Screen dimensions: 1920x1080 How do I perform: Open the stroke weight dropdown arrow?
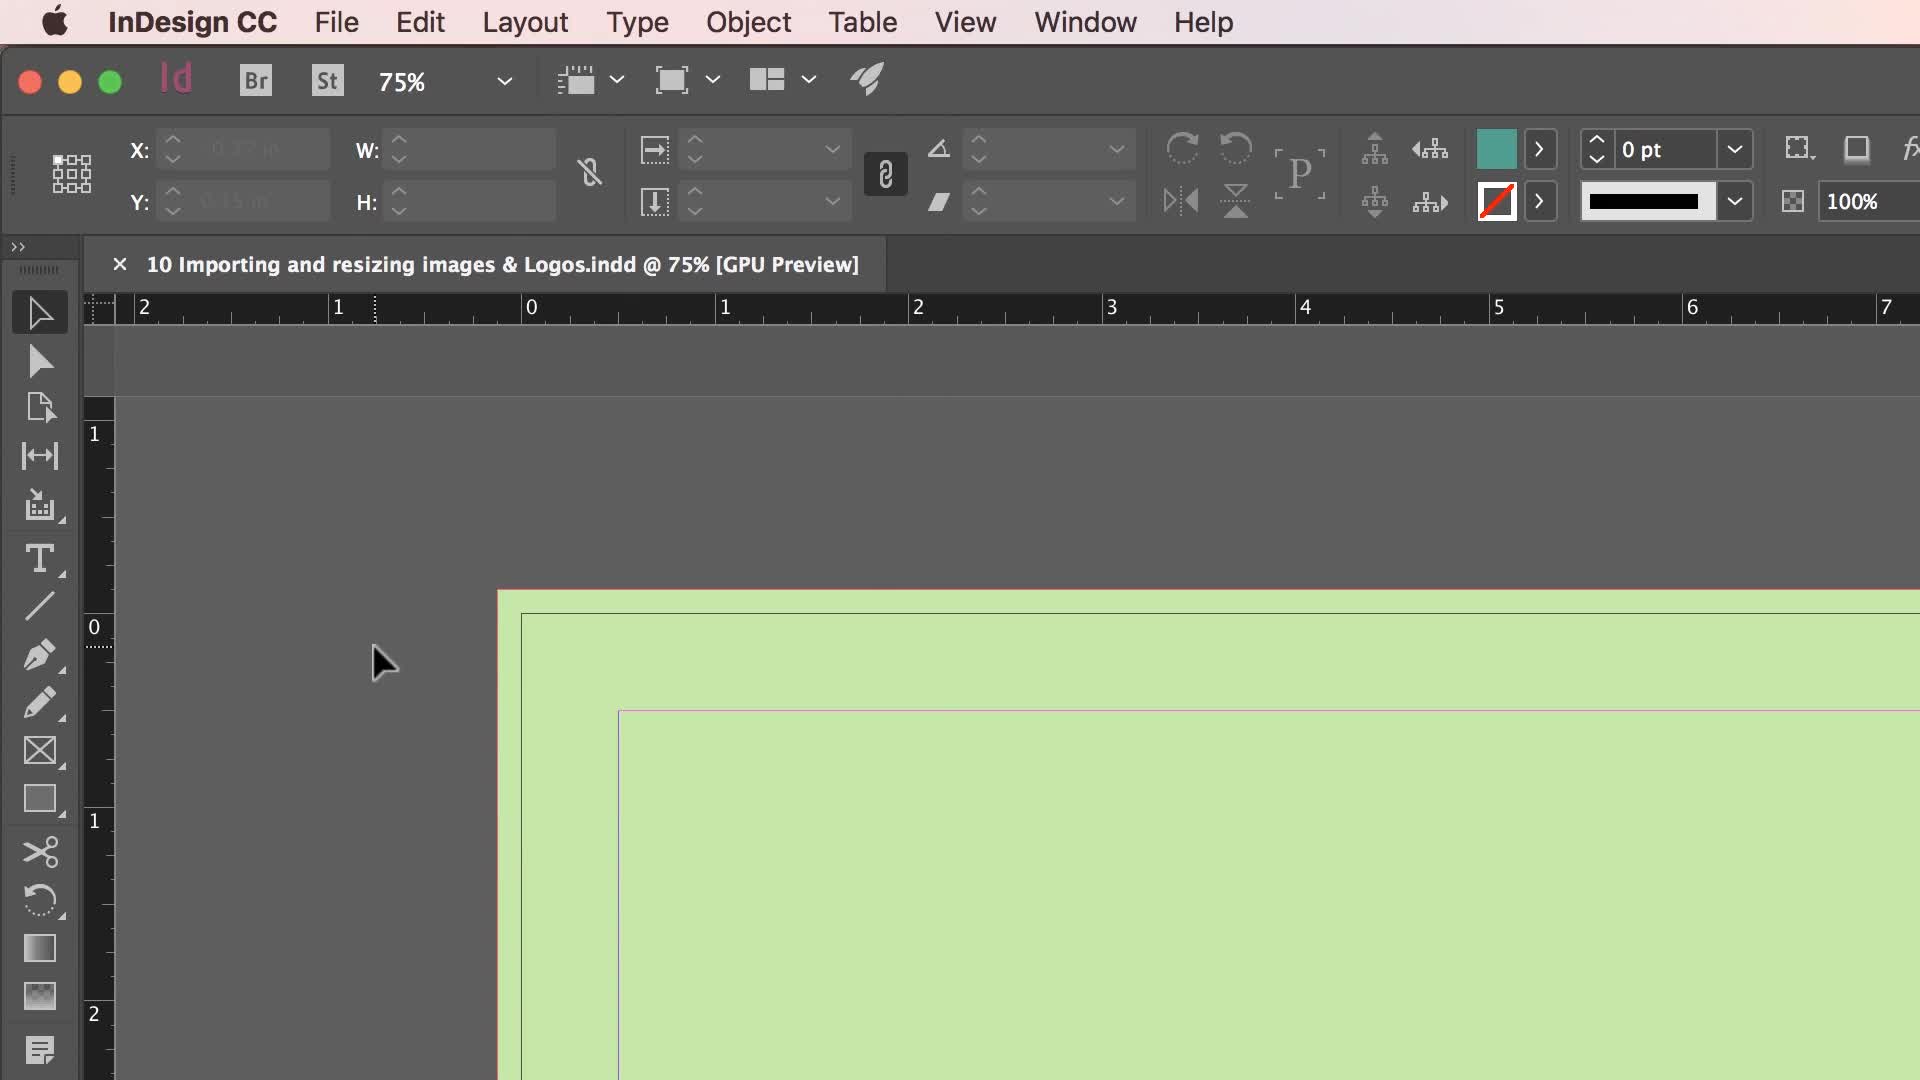1735,150
